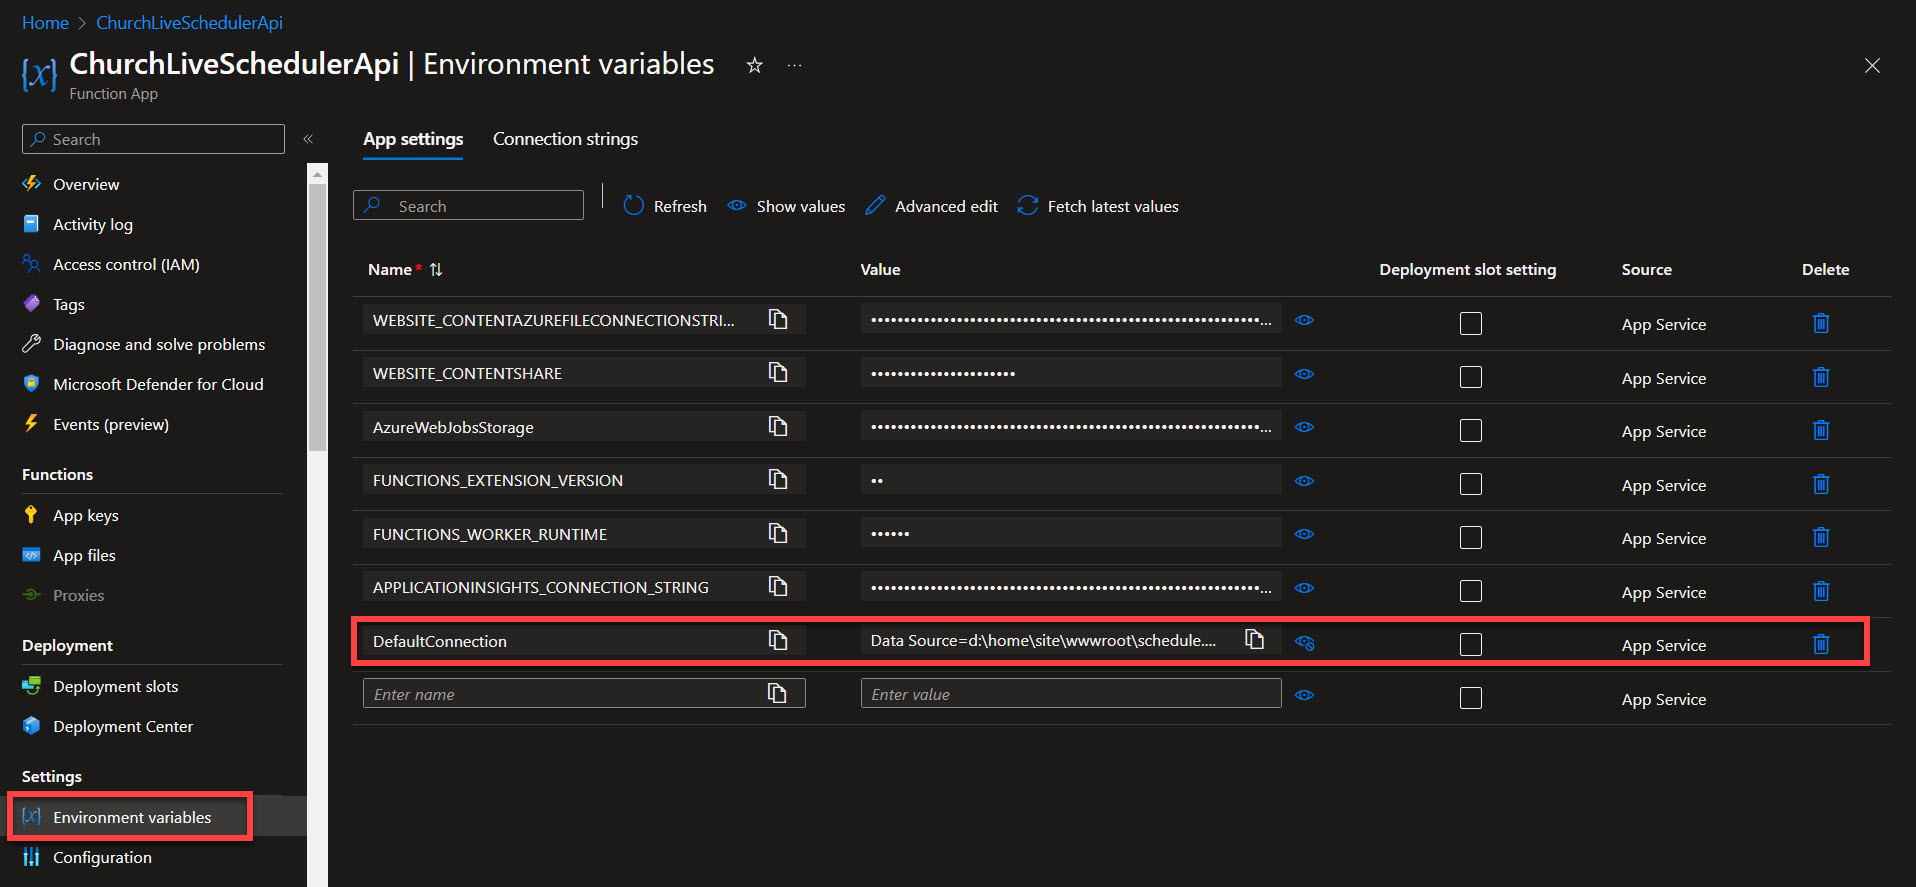1916x887 pixels.
Task: Delete the FUNCTIONS_EXTENSION_VERSION setting
Action: (1821, 484)
